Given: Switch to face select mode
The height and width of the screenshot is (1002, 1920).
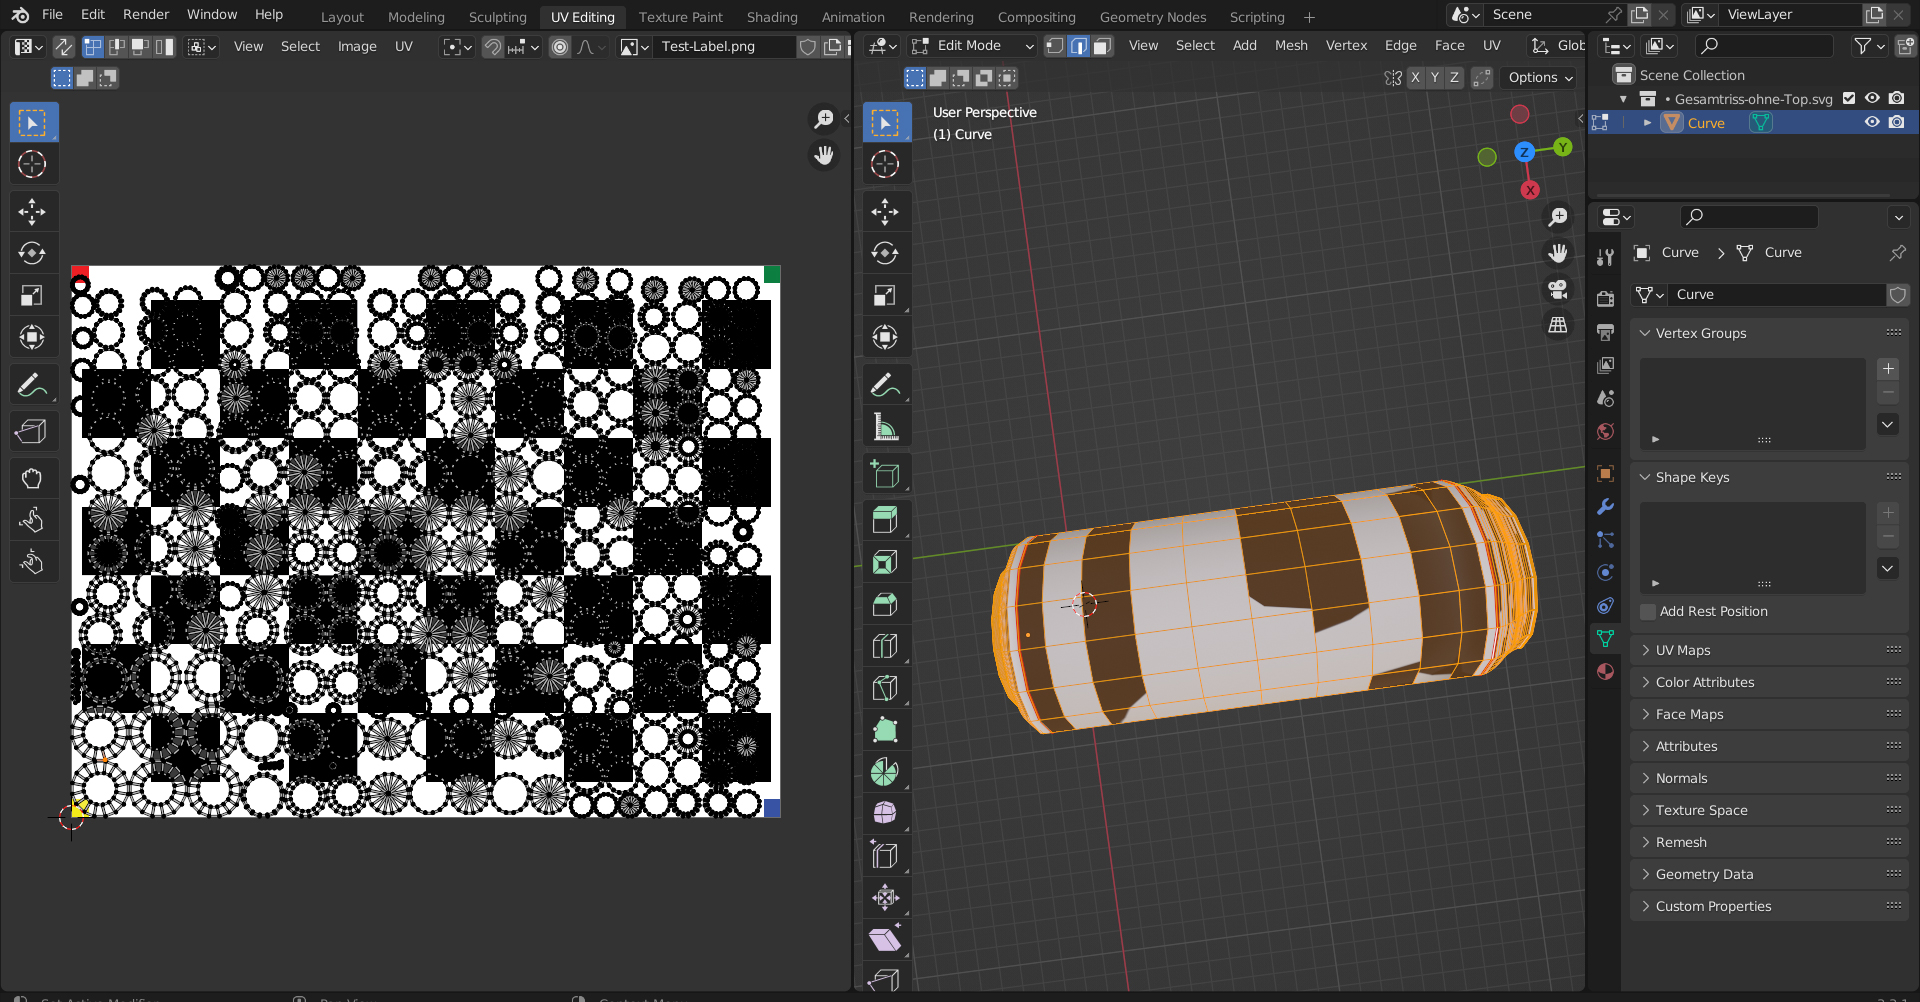Looking at the screenshot, I should pyautogui.click(x=1102, y=46).
